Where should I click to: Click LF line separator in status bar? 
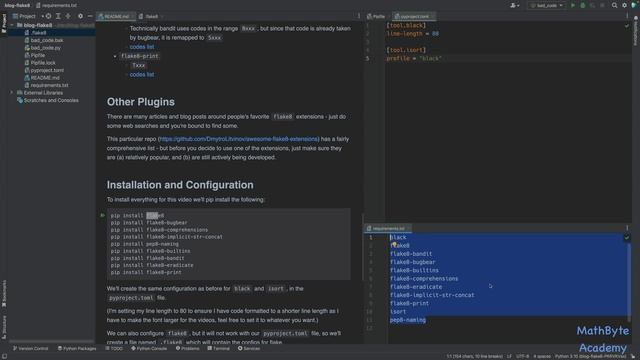pos(509,356)
